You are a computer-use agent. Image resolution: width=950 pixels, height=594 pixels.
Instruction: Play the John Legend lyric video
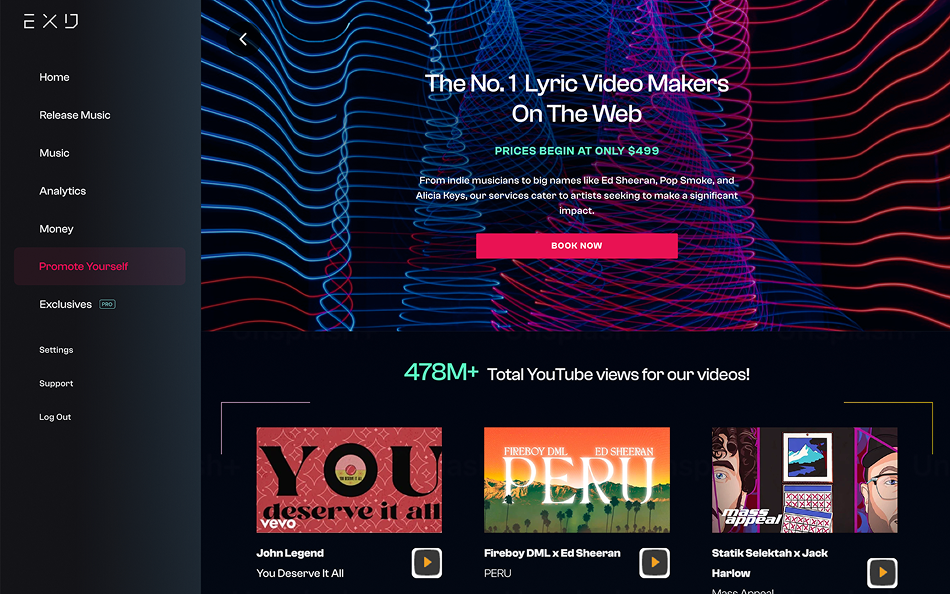point(427,562)
